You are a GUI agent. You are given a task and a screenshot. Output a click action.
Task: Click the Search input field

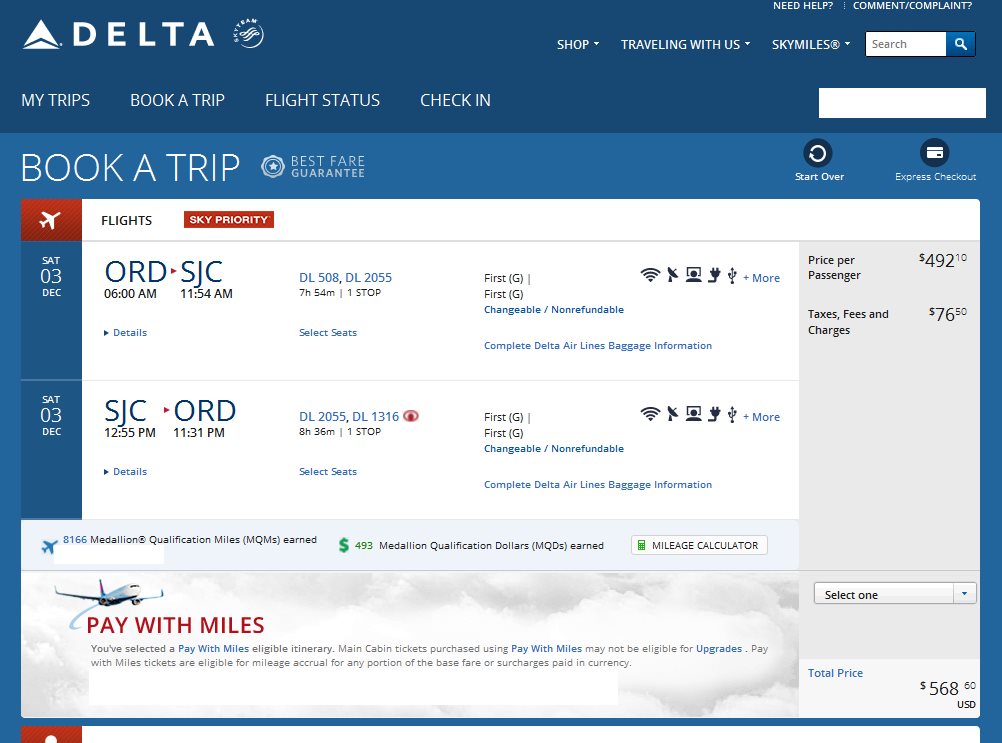click(x=905, y=44)
